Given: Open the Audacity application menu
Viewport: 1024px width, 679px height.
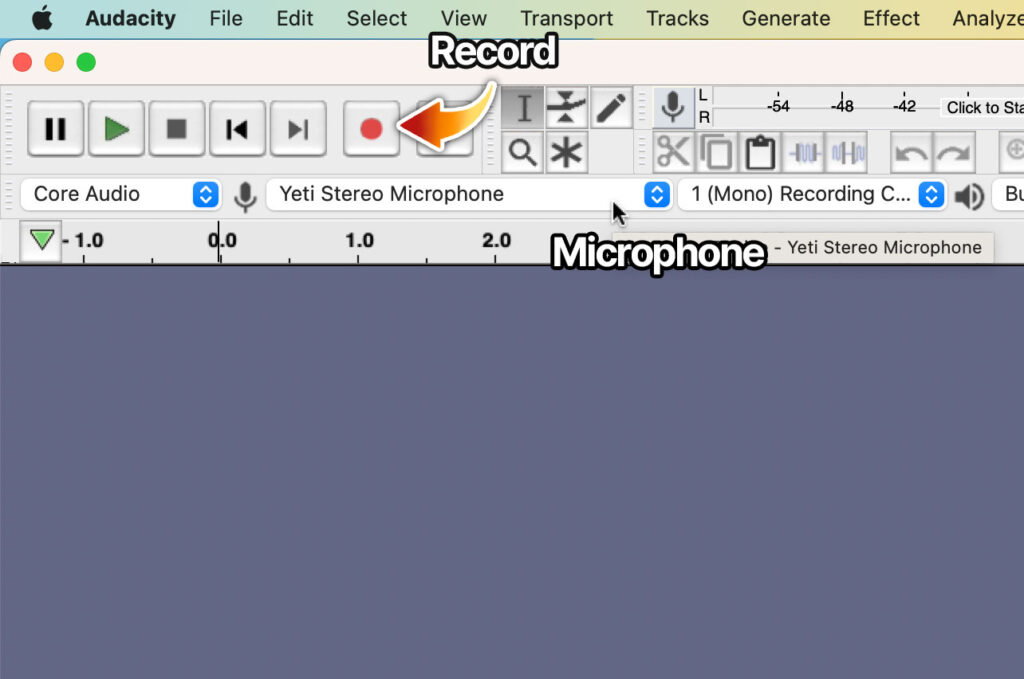Looking at the screenshot, I should [131, 18].
